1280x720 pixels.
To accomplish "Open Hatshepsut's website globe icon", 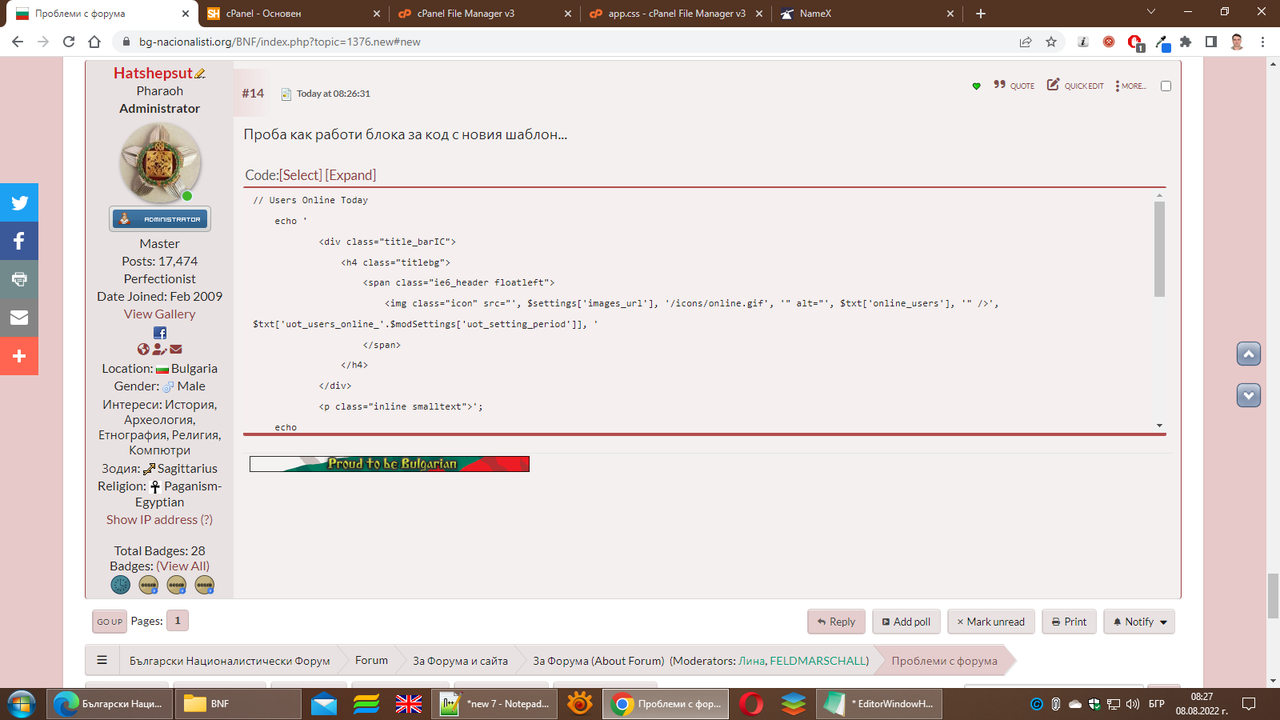I will (143, 349).
